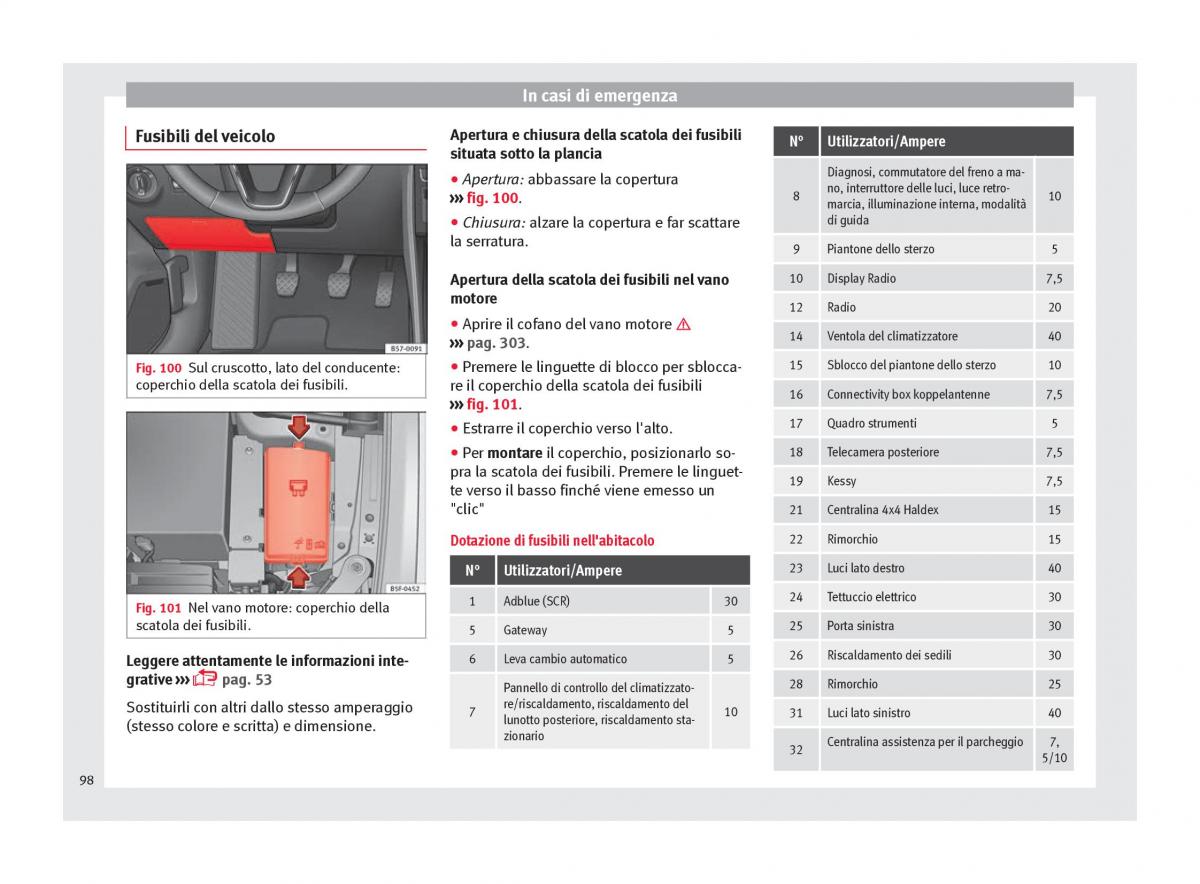Click the Fig. 100 dashboard fuse cover photo
The height and width of the screenshot is (884, 1200).
pyautogui.click(x=276, y=259)
